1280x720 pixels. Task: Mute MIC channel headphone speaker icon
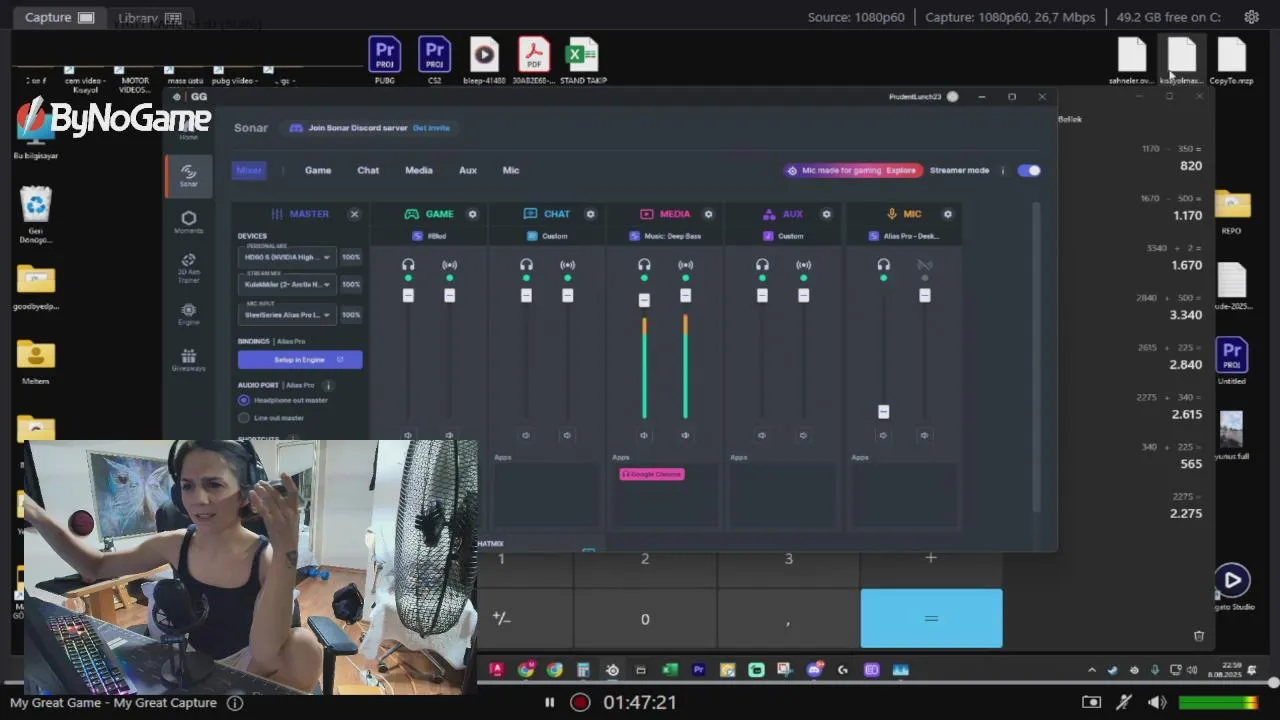click(883, 435)
